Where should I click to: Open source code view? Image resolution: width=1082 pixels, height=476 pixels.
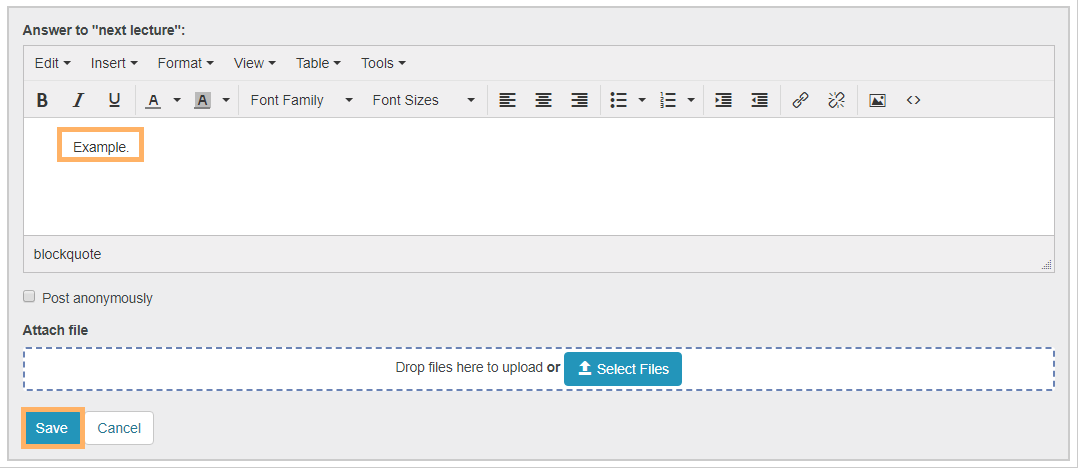(913, 100)
